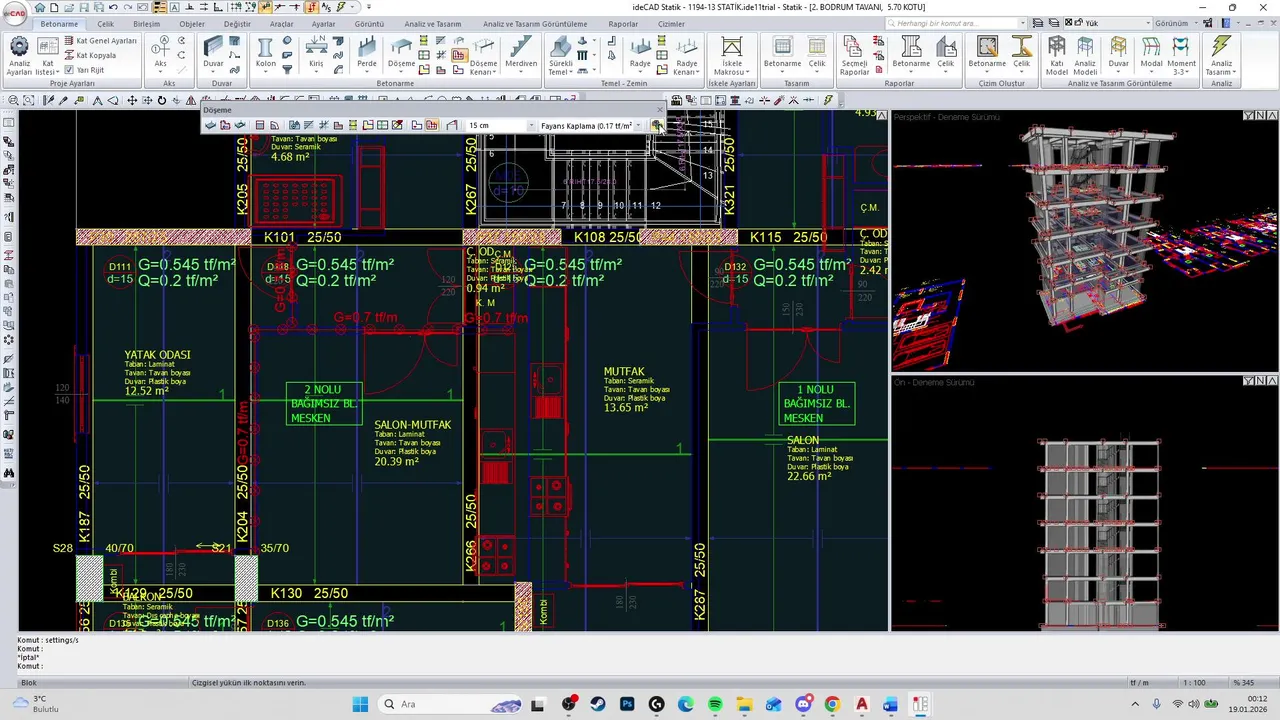Click Çelik in the Tasarım group
The image size is (1280, 720).
click(817, 55)
